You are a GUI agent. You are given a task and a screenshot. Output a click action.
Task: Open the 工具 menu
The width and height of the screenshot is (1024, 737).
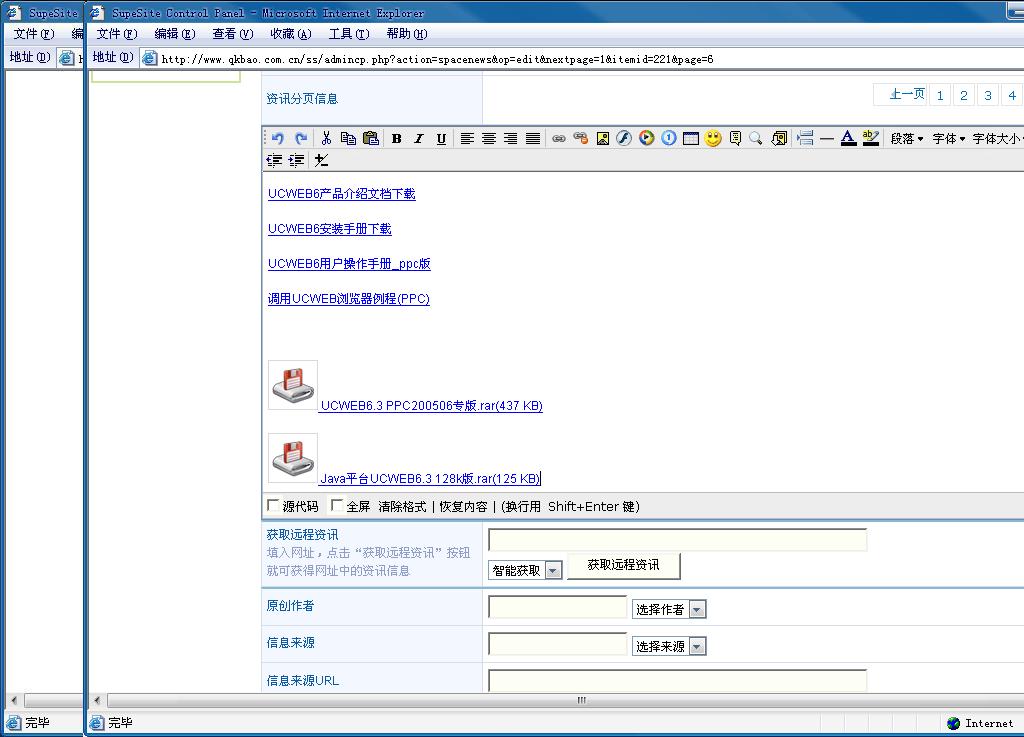pyautogui.click(x=349, y=34)
